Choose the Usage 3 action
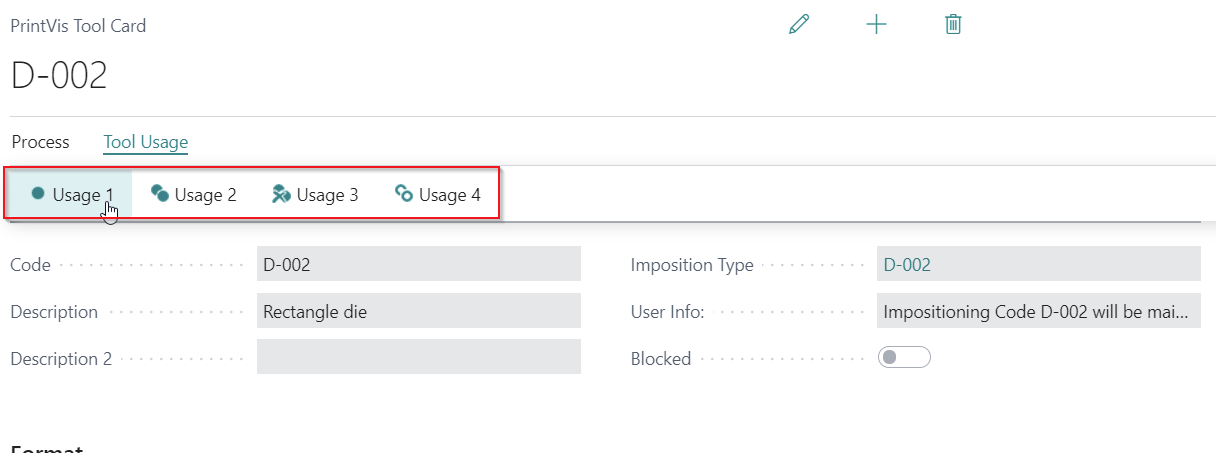This screenshot has height=453, width=1216. pos(315,195)
